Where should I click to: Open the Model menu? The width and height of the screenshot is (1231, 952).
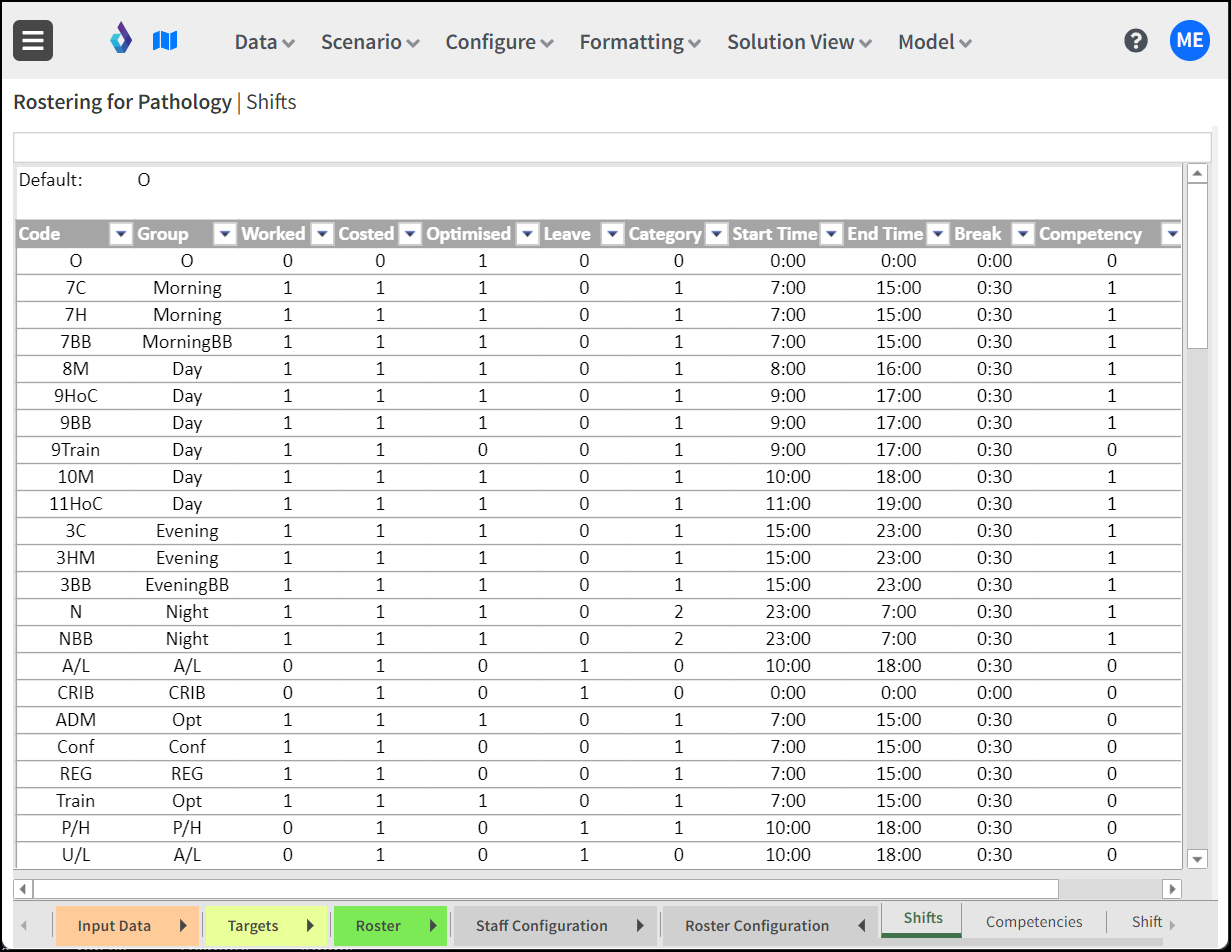click(x=935, y=42)
